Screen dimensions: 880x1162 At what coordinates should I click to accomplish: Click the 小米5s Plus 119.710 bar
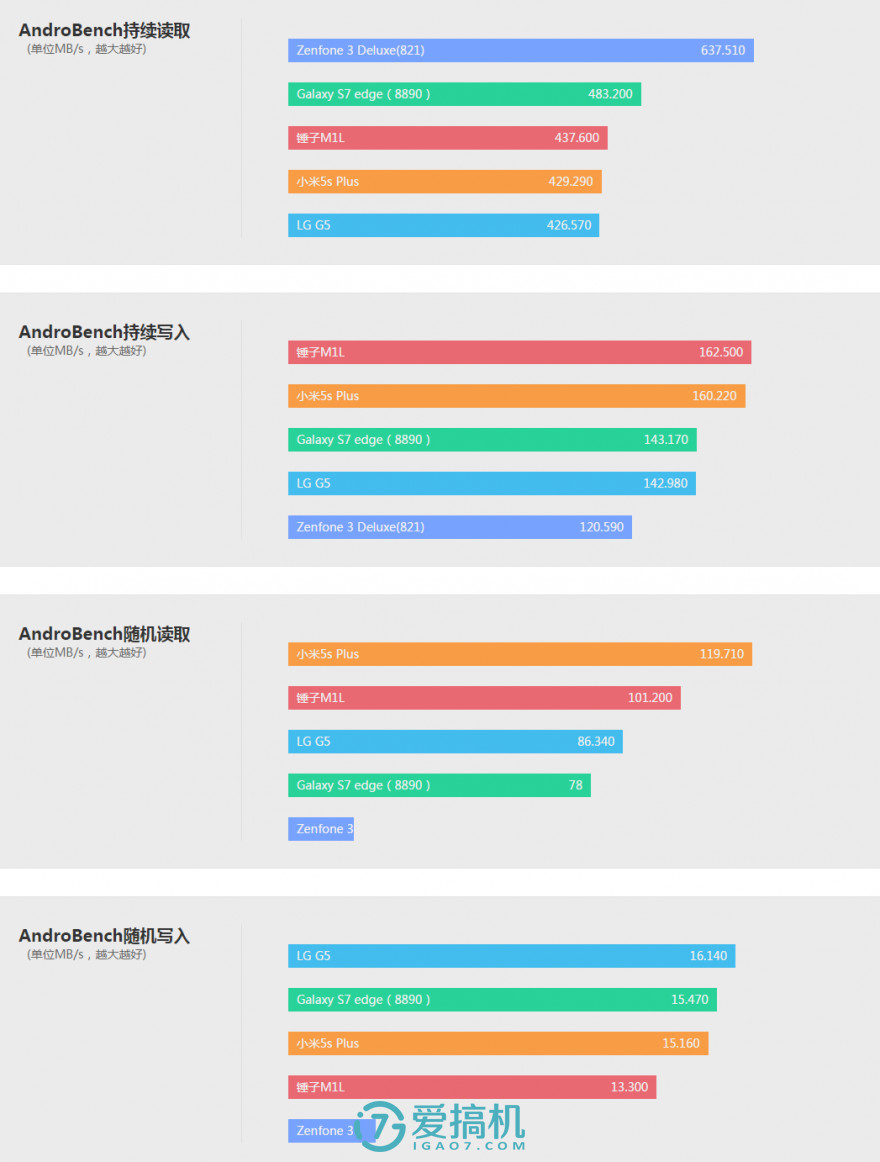click(x=519, y=654)
